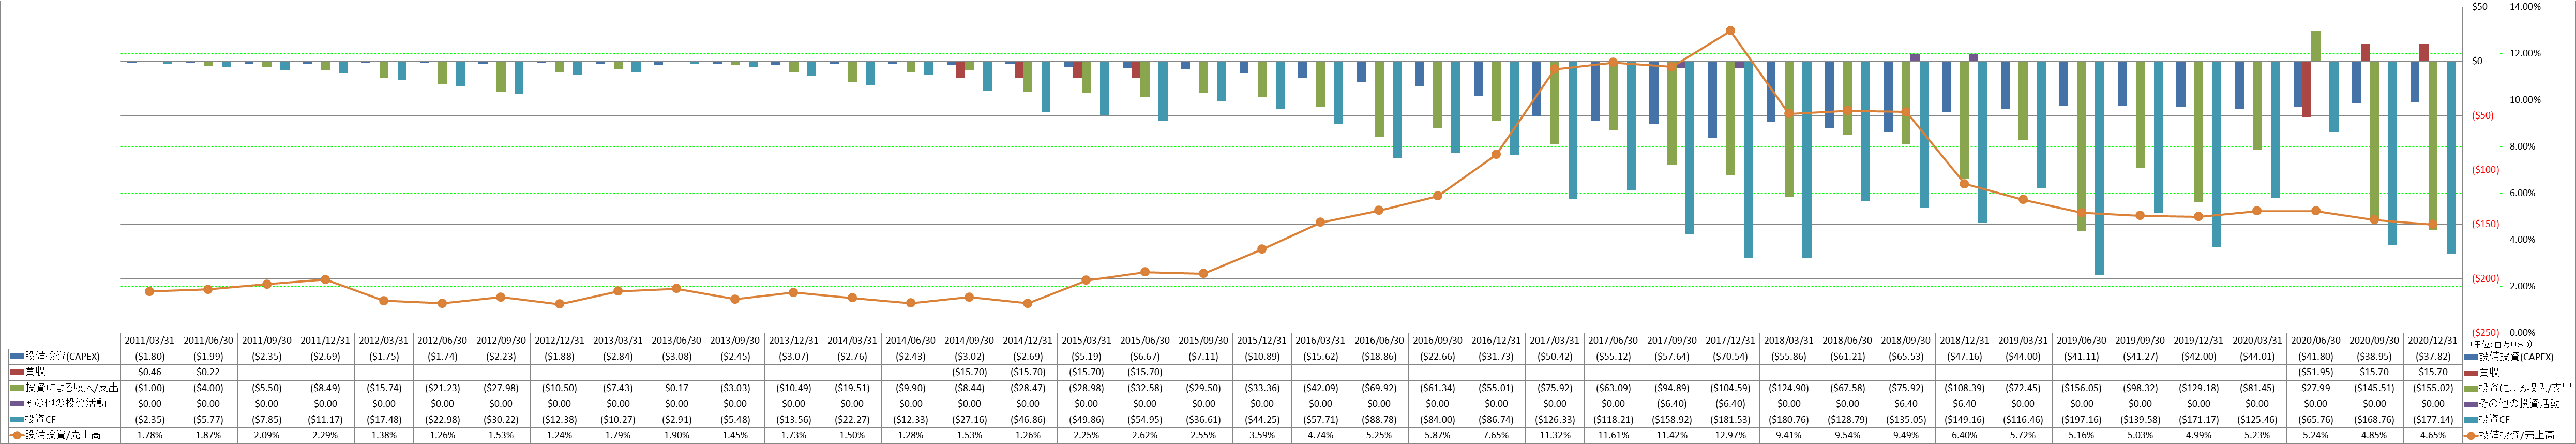This screenshot has width=2576, height=444.
Task: Click the first orange line marker at 2011/03/31
Action: (x=150, y=292)
